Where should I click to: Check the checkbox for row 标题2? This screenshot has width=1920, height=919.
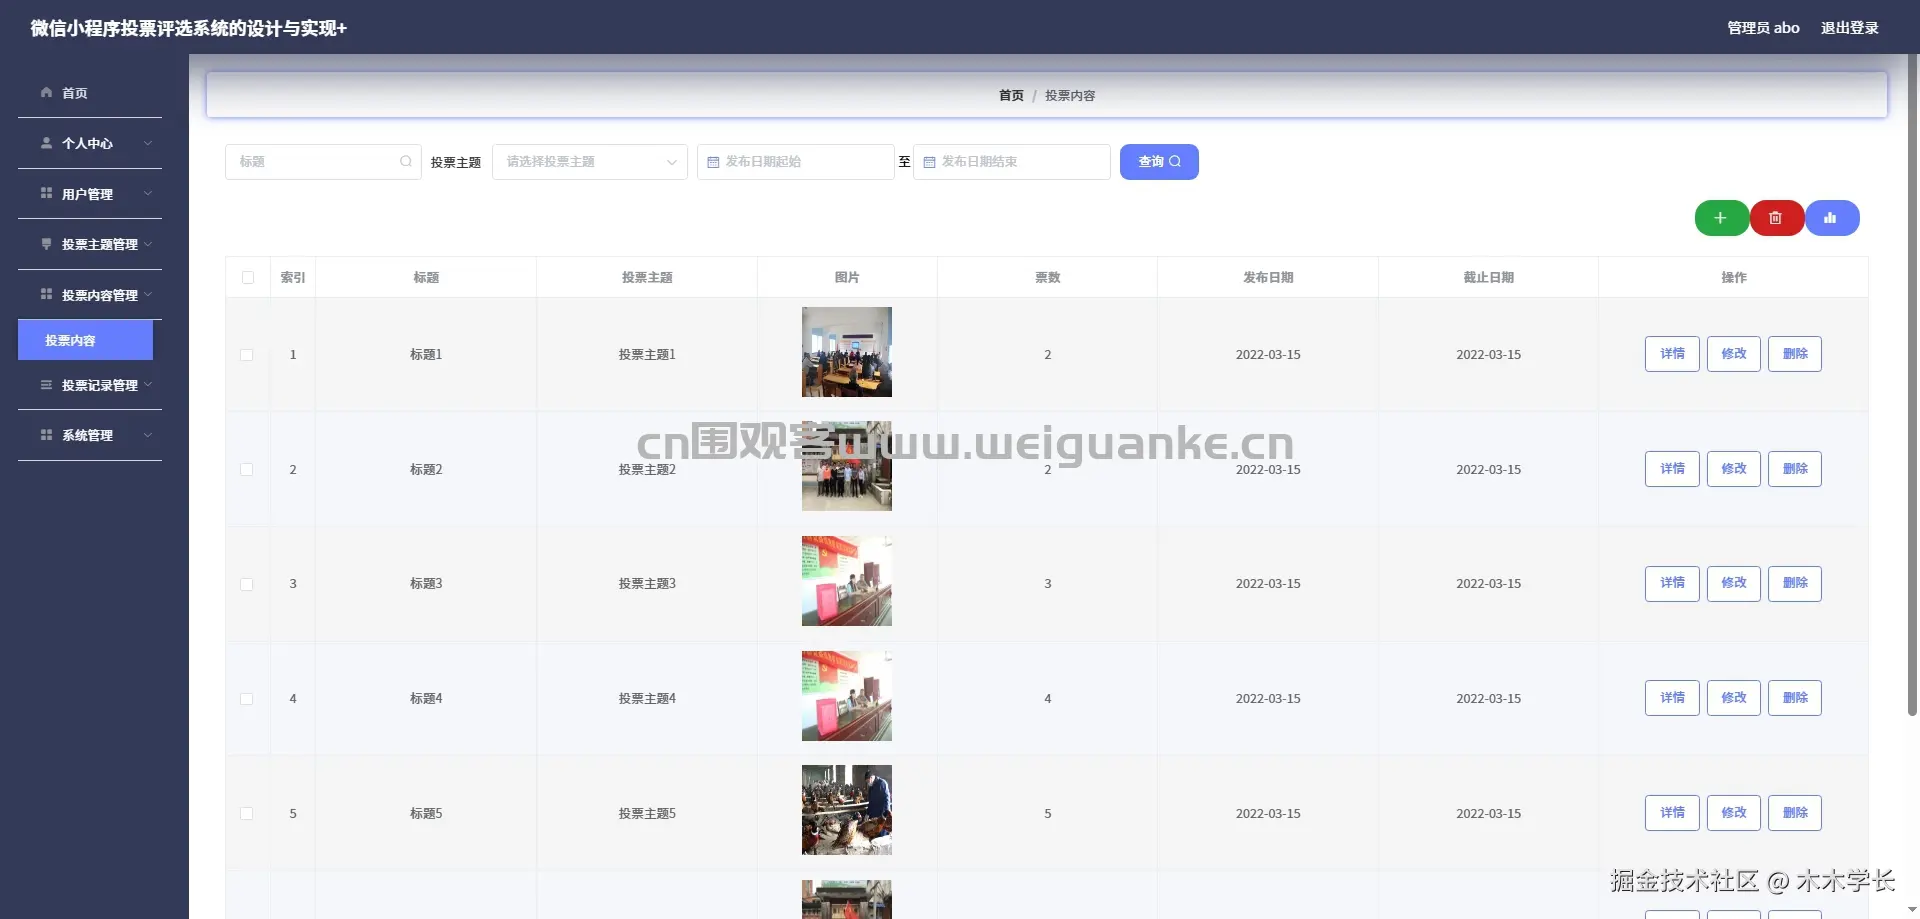pyautogui.click(x=247, y=469)
